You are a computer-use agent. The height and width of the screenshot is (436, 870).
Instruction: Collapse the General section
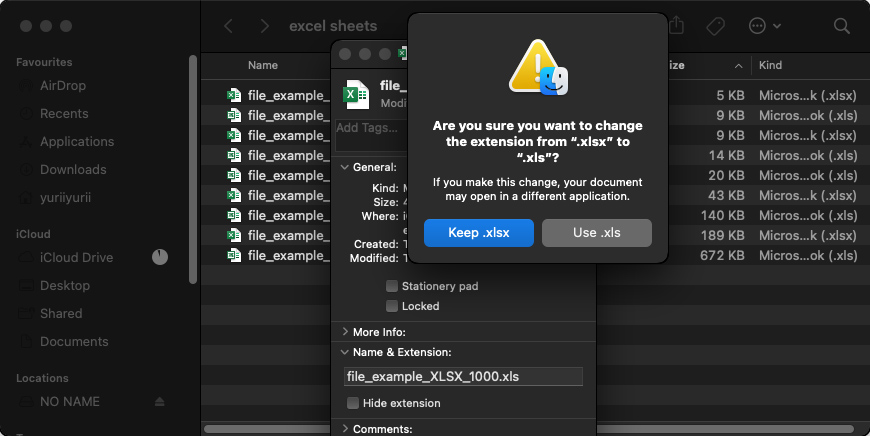coord(345,167)
